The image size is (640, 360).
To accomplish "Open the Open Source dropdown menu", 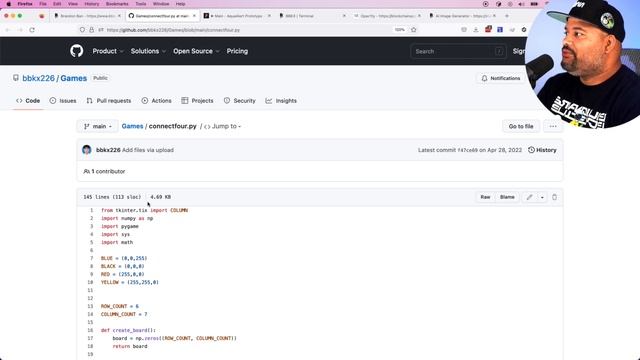I will 196,51.
